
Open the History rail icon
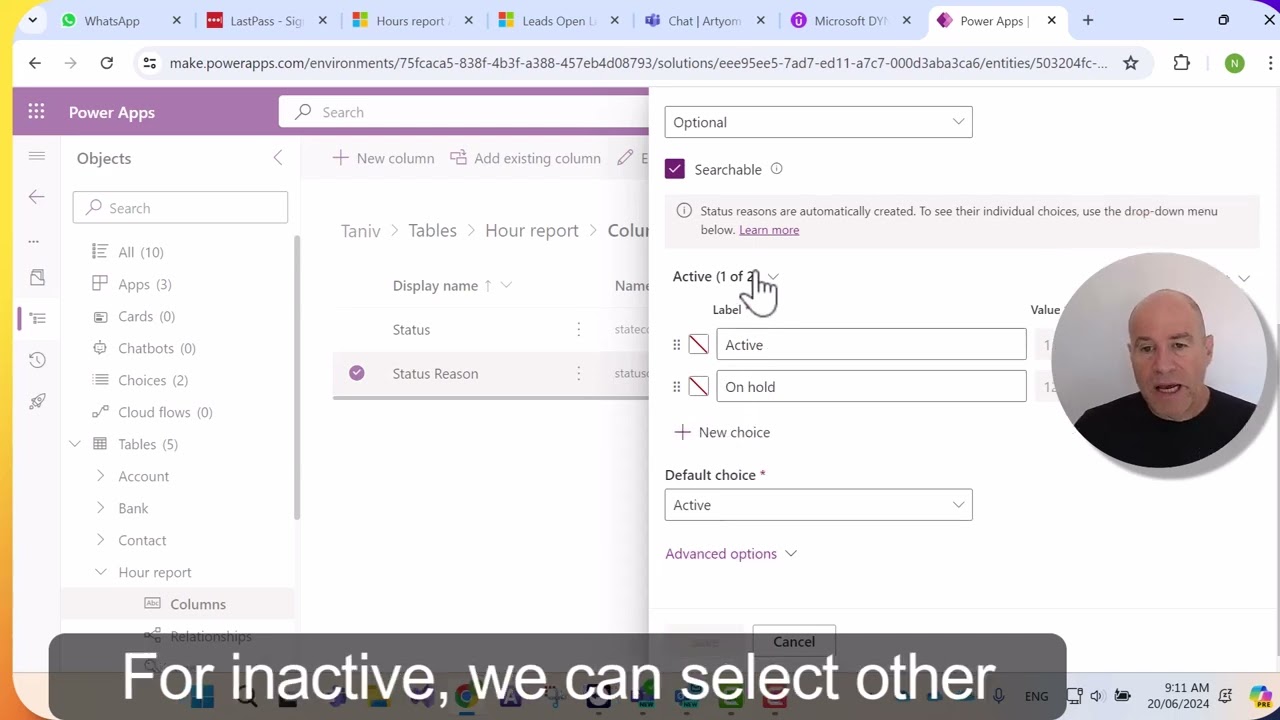[x=37, y=360]
